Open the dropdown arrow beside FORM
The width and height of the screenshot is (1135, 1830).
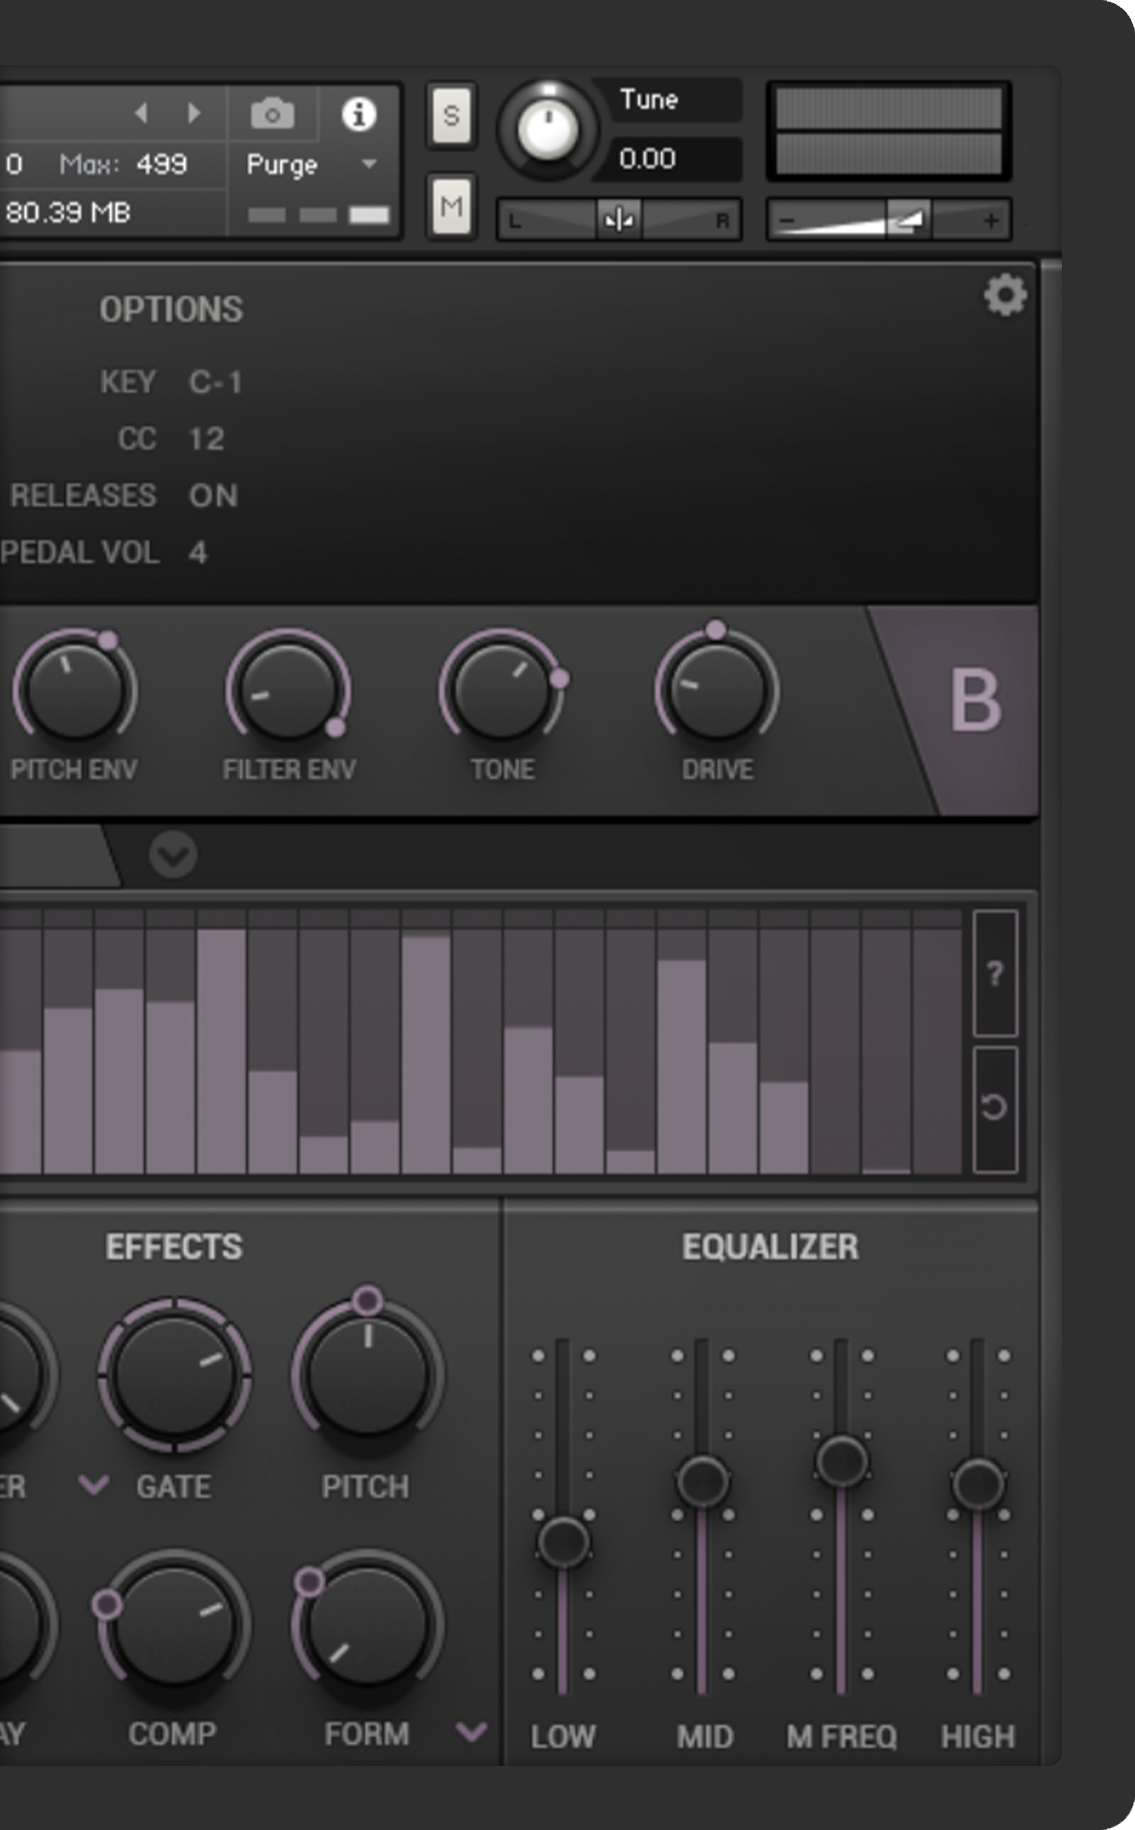pyautogui.click(x=471, y=1731)
